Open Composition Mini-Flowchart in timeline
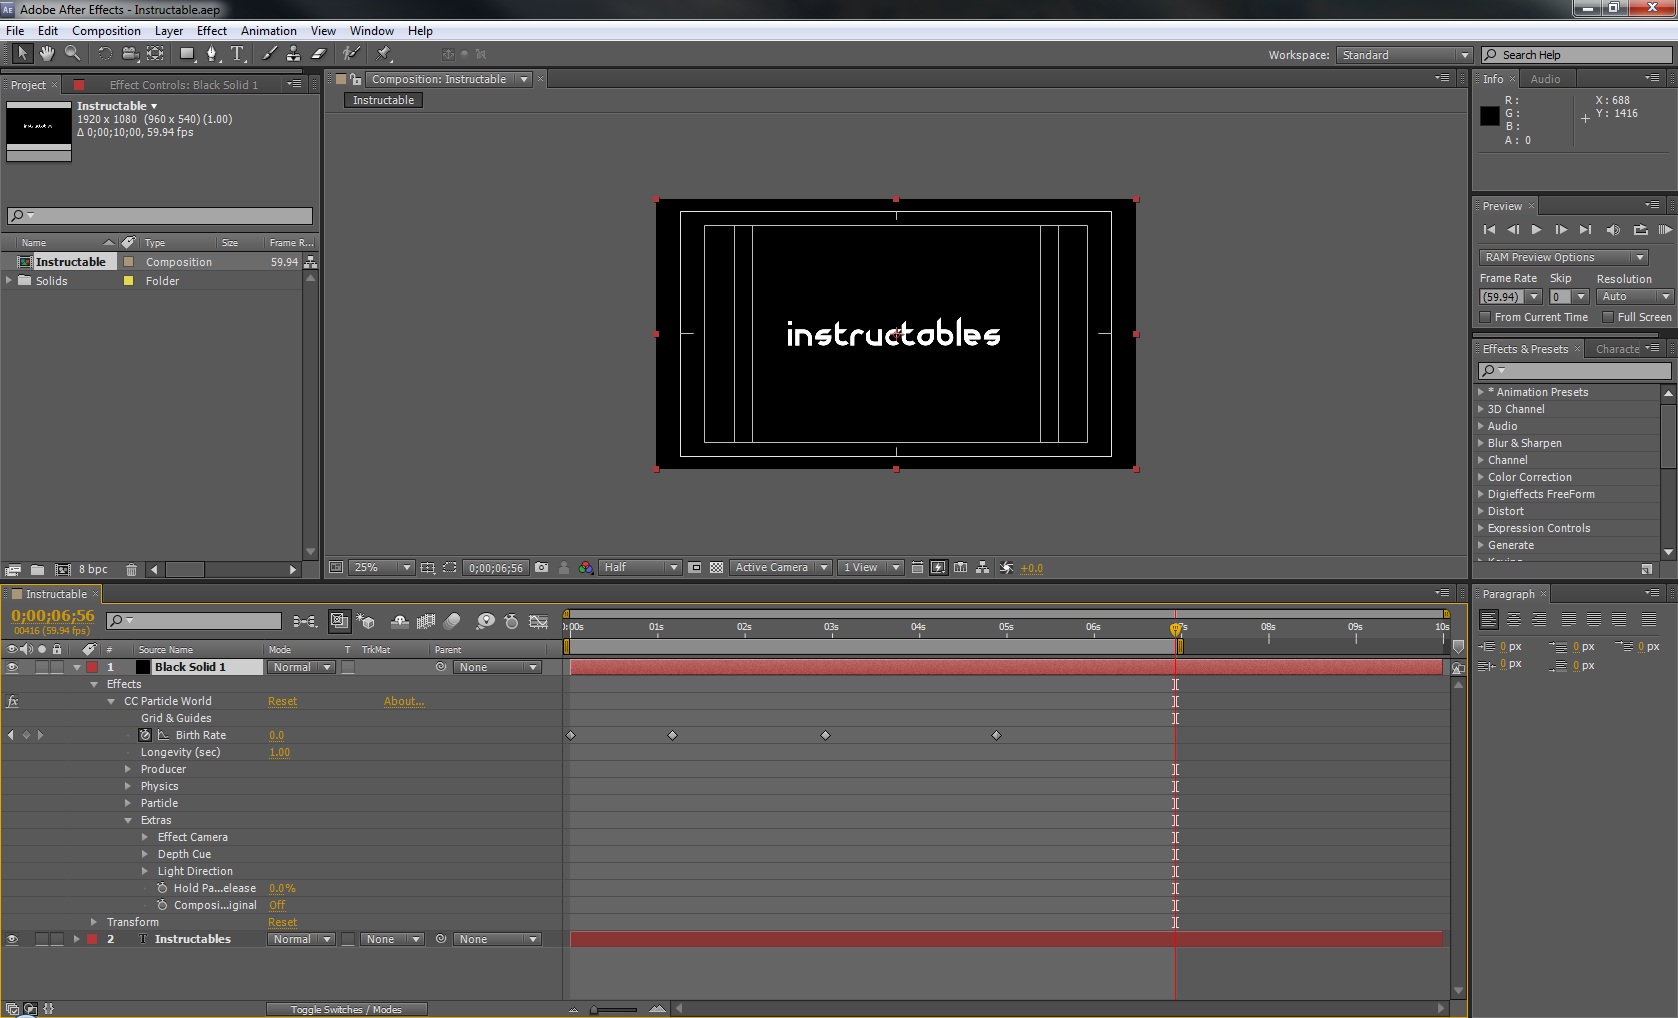The image size is (1678, 1018). coord(305,621)
